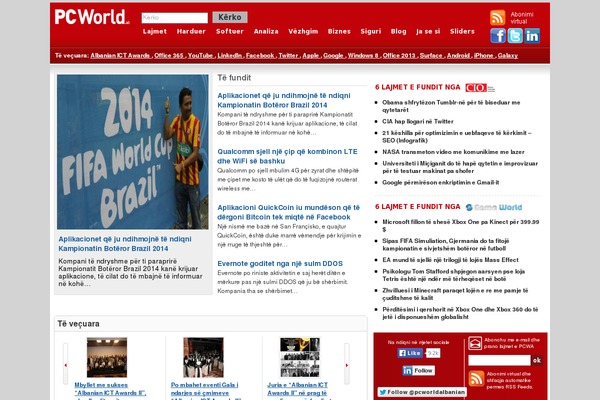Click the Game World logo

tap(494, 207)
